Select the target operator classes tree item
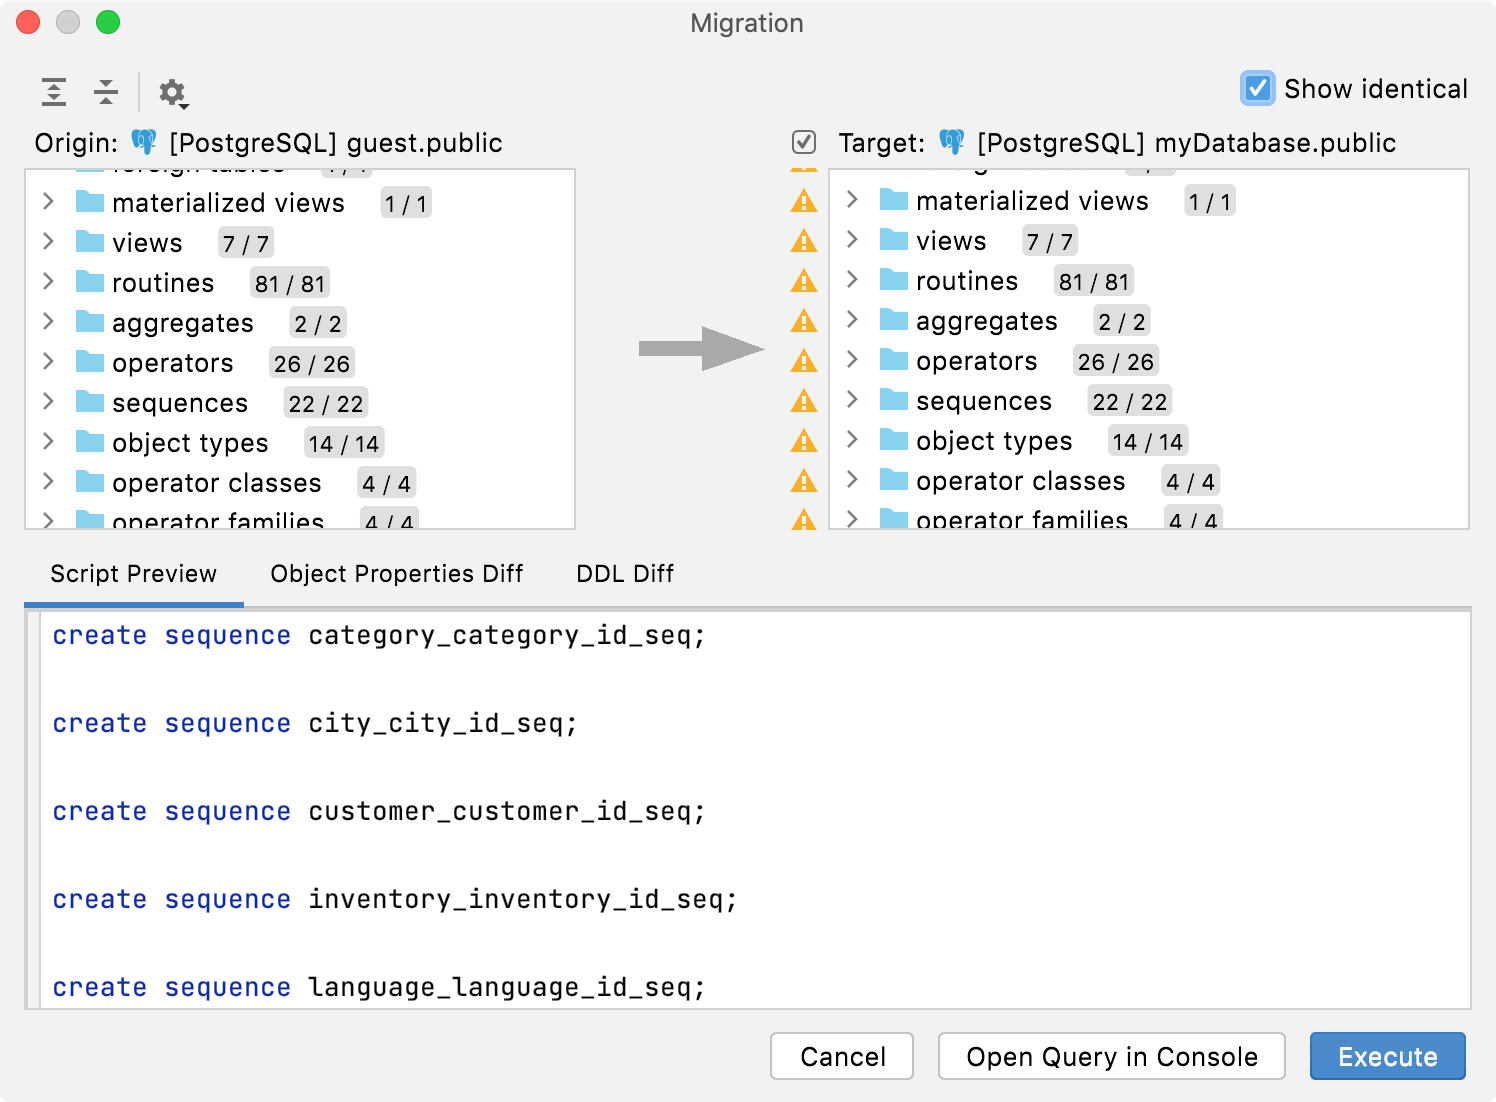Image resolution: width=1496 pixels, height=1102 pixels. (1020, 481)
